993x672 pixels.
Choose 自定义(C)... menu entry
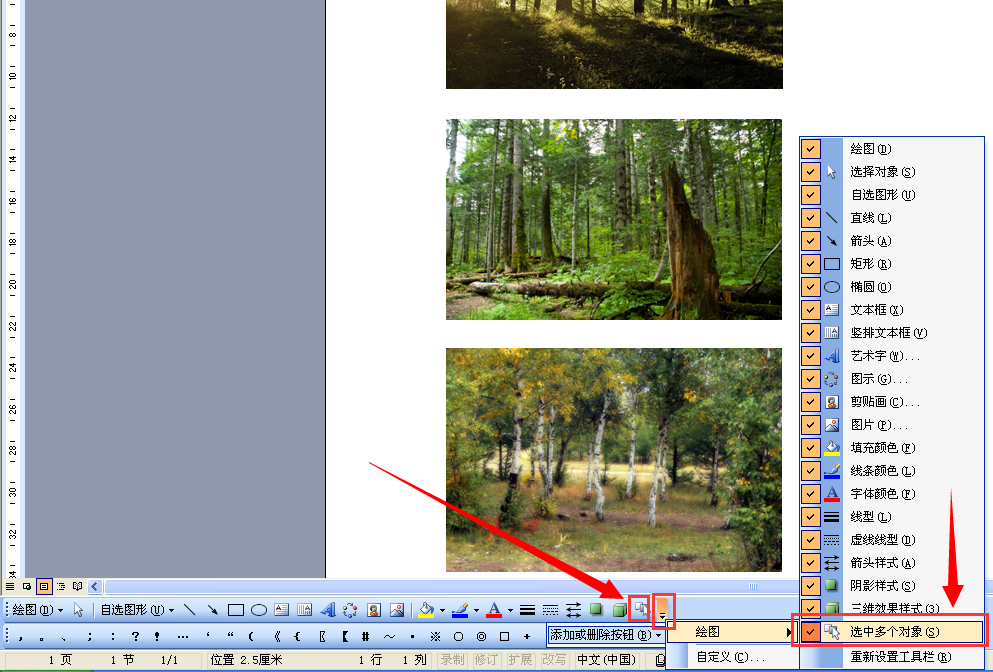coord(733,657)
